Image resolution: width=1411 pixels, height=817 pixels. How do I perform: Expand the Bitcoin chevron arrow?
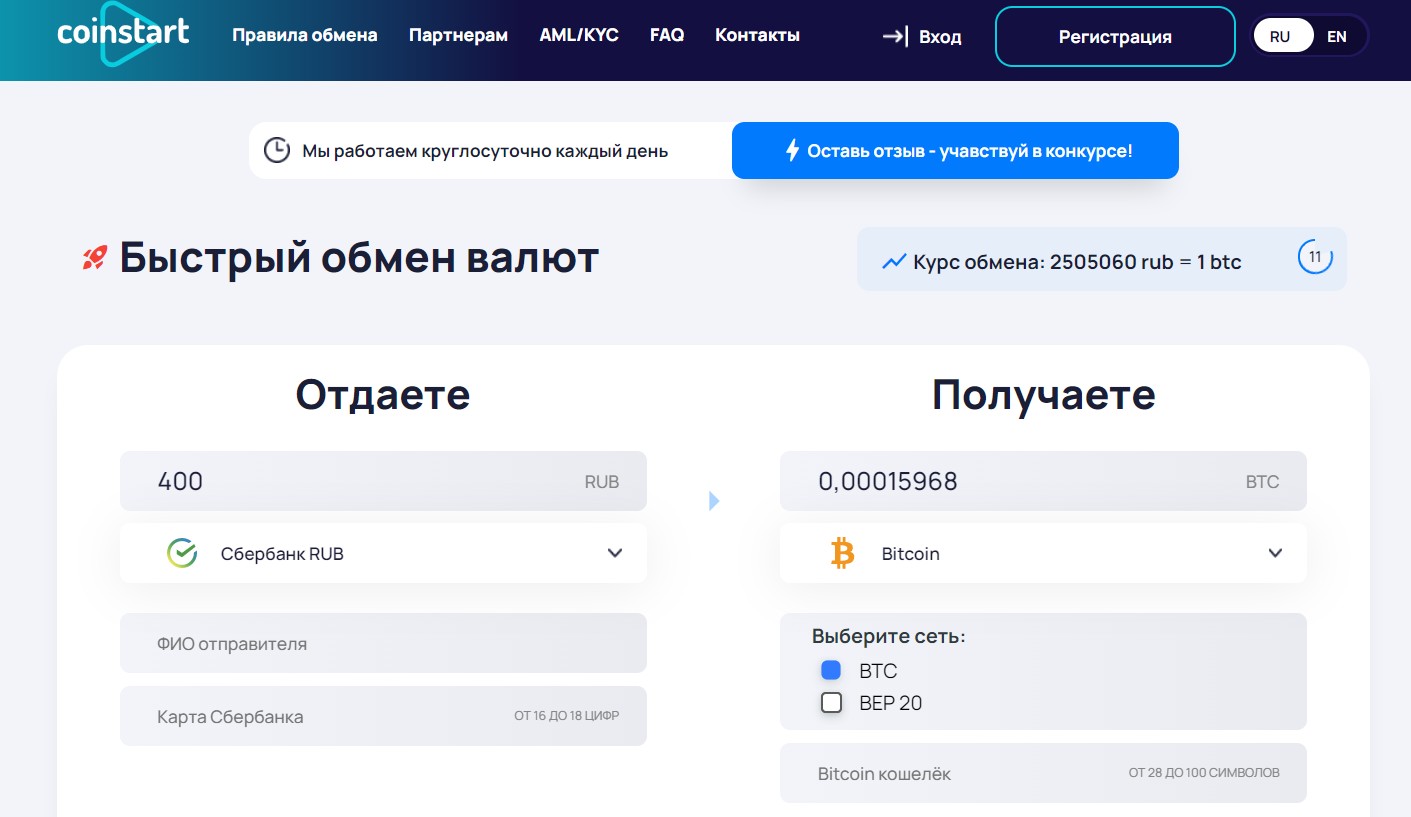1275,553
